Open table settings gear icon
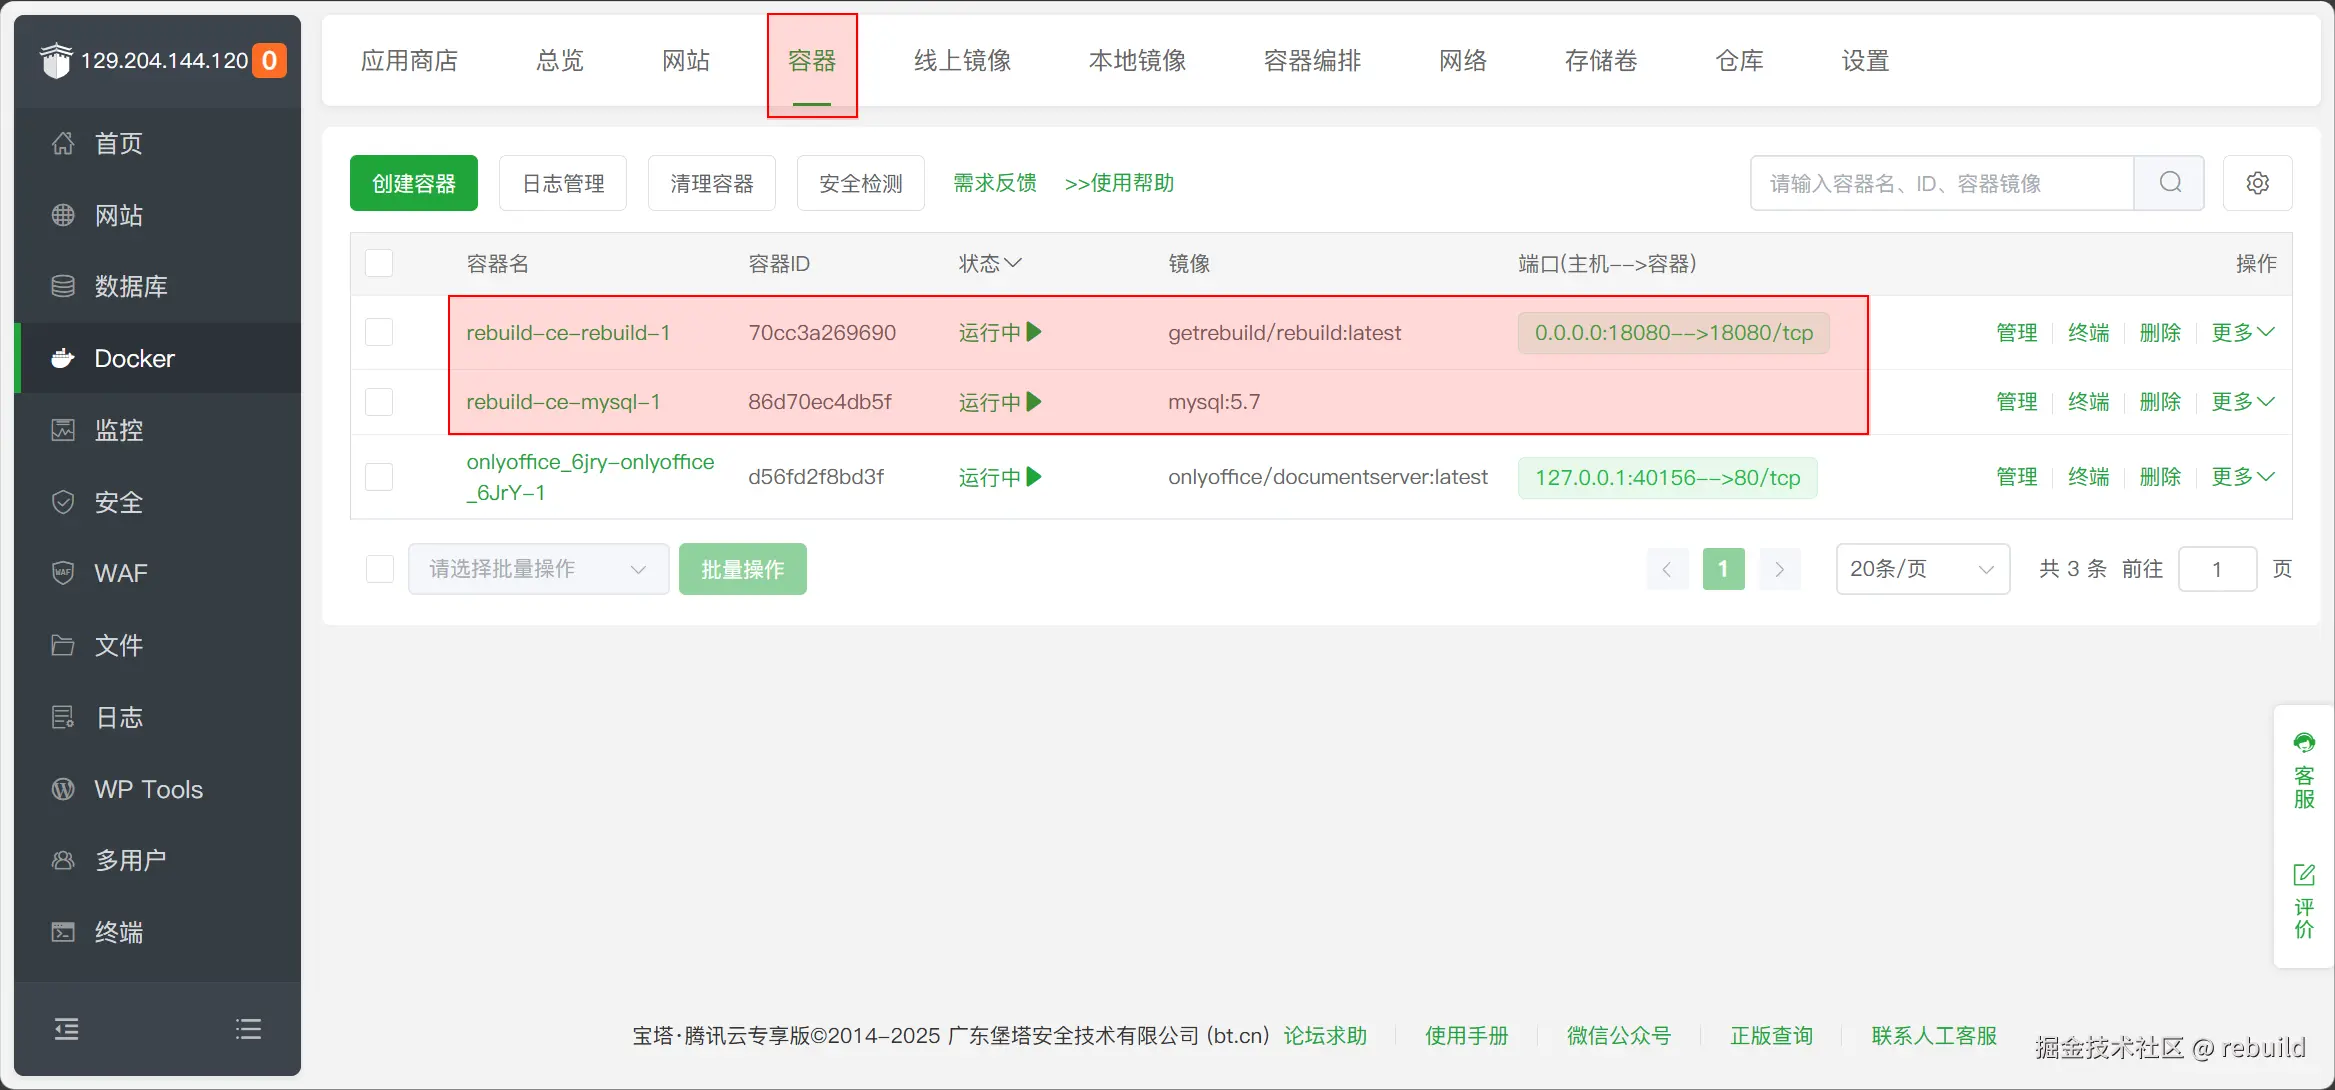Viewport: 2335px width, 1090px height. (x=2257, y=183)
